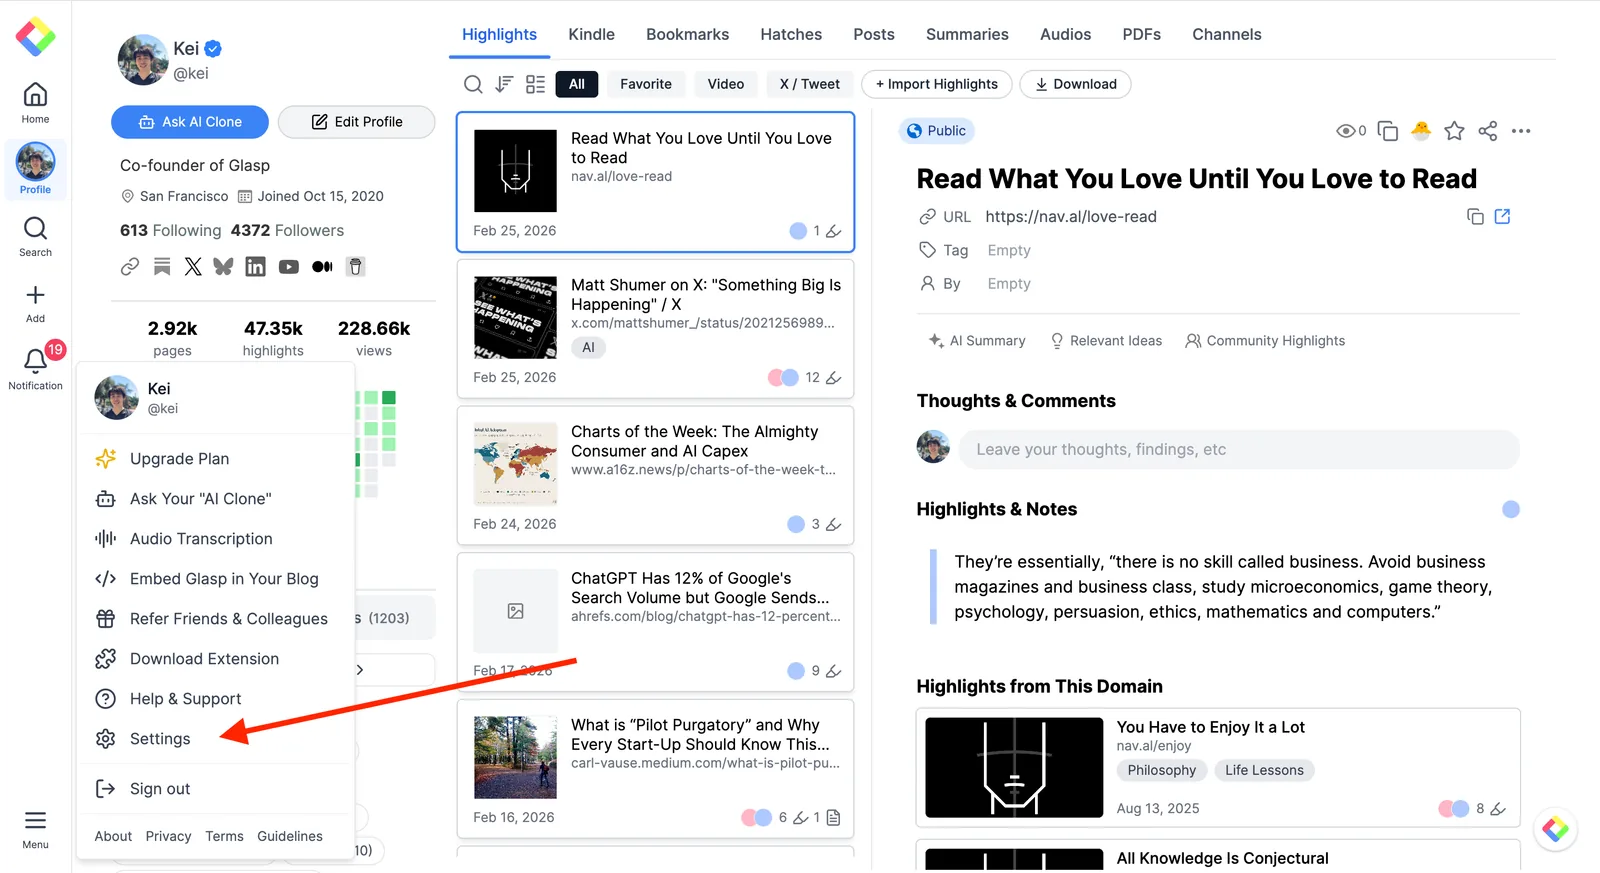Open the Guidelines footer link

click(290, 836)
